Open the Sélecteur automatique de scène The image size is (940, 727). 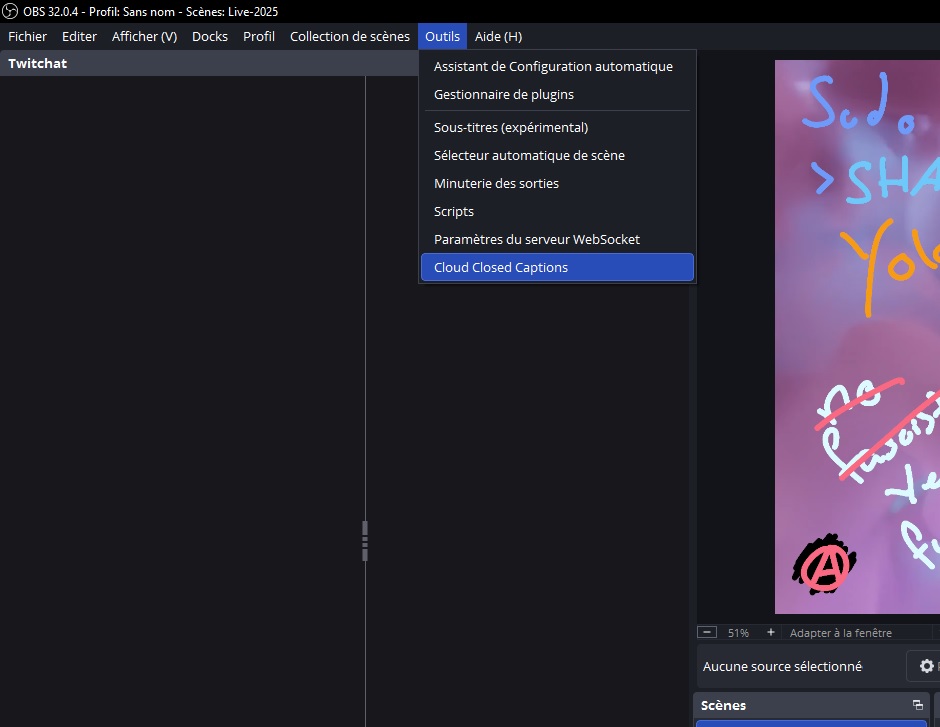pyautogui.click(x=529, y=155)
